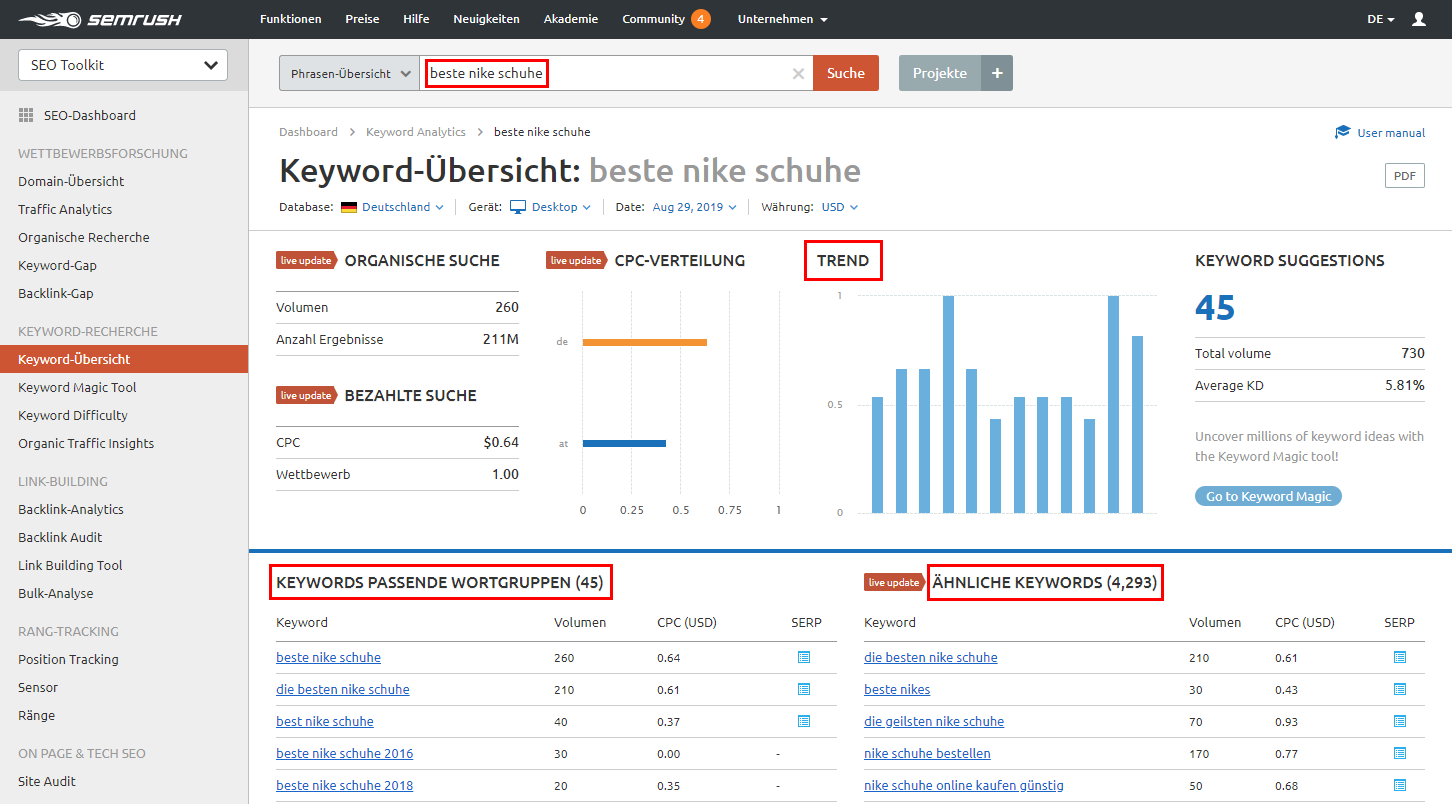Click live update badge at Ähnliche Keywords
Viewport: 1452px width, 804px height.
(895, 582)
